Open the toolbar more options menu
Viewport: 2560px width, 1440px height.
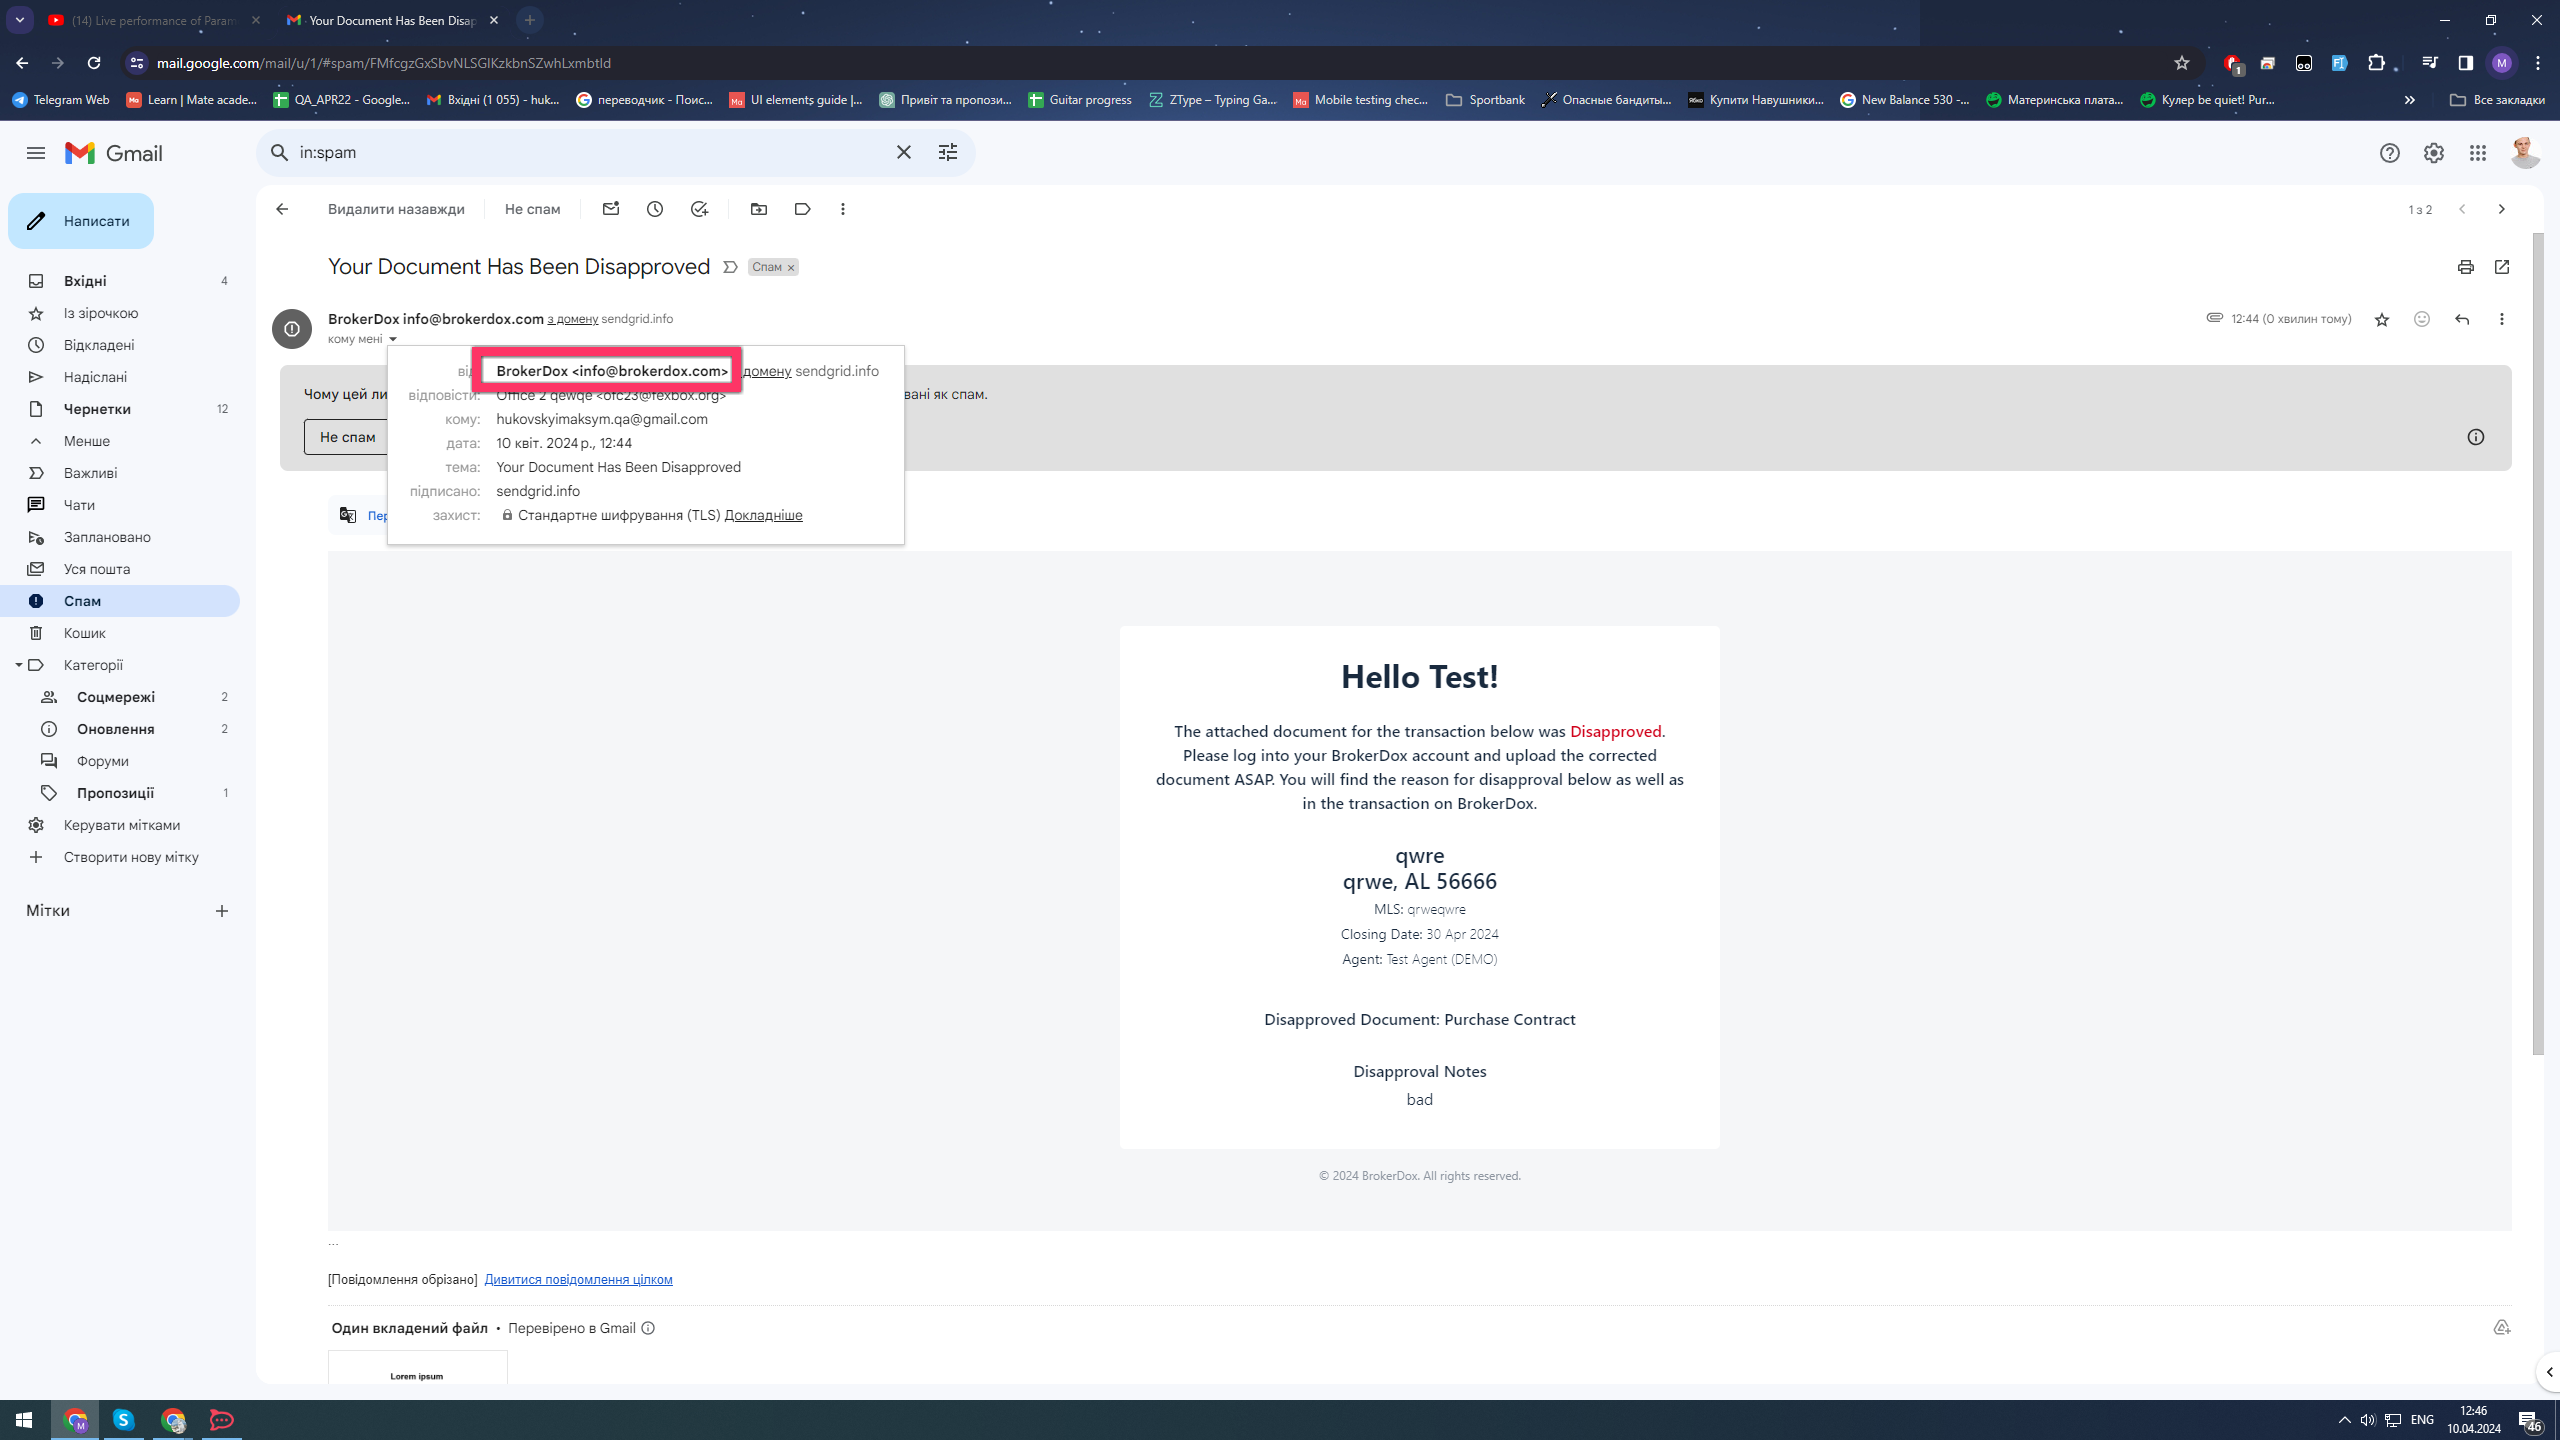pos(843,209)
